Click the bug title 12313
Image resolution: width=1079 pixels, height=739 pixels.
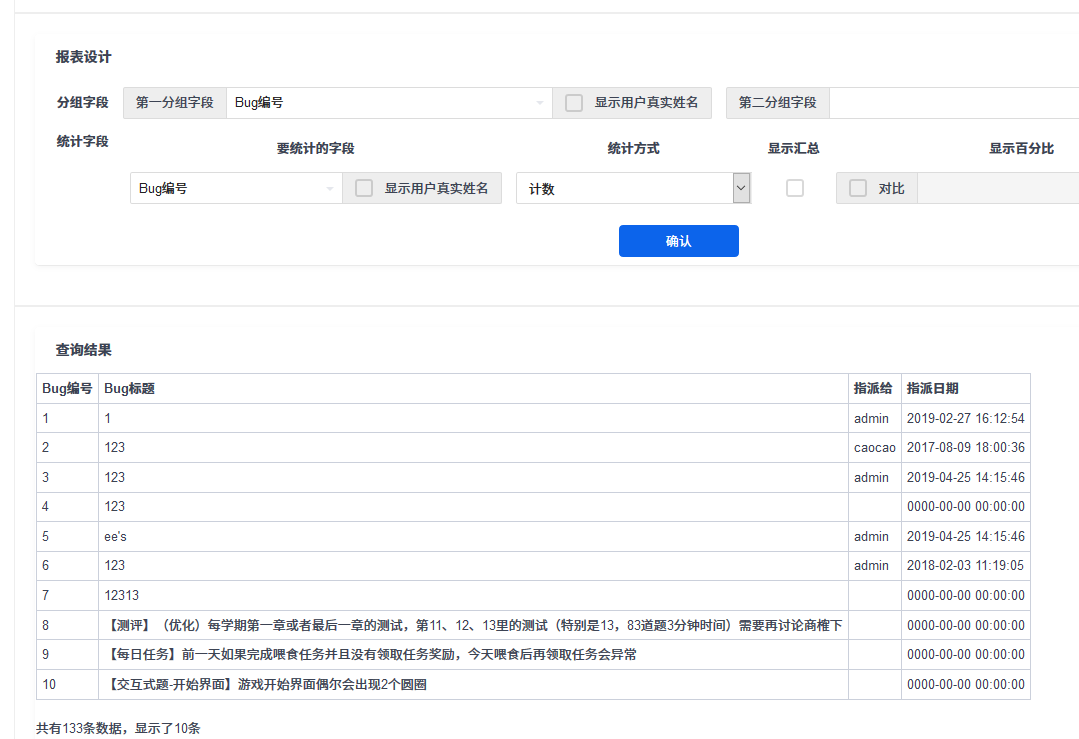122,596
